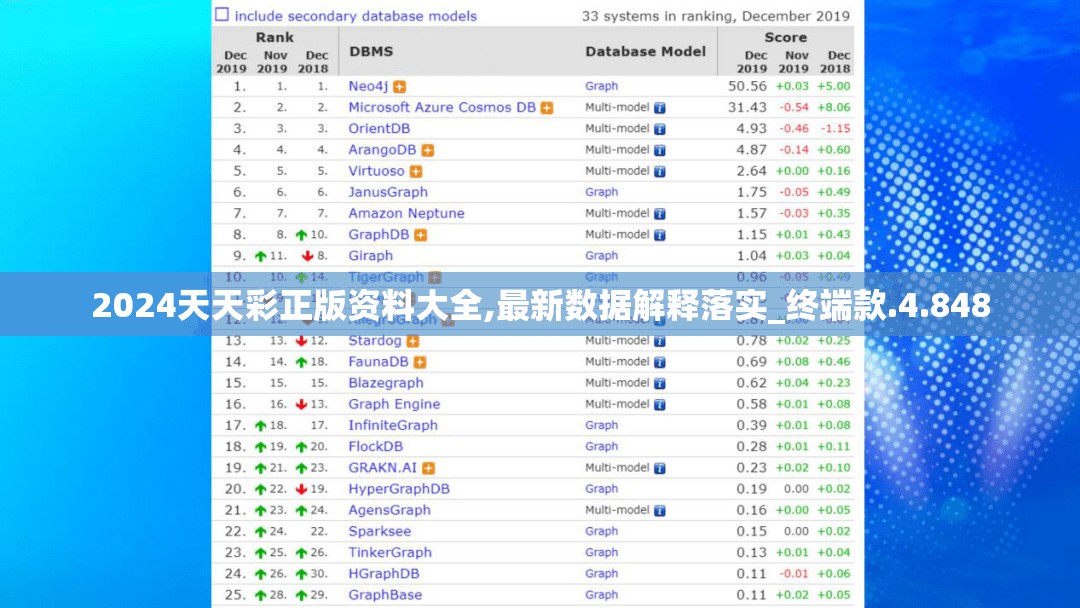Viewport: 1080px width, 608px height.
Task: Click the info icon in Blazegraph row
Action: click(x=660, y=384)
